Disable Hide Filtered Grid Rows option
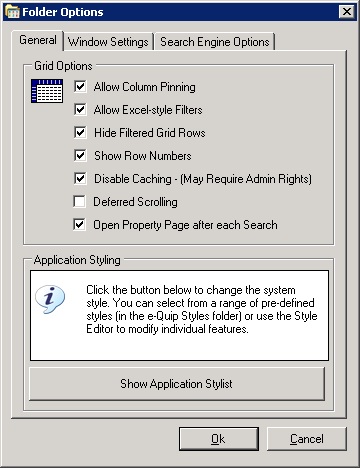This screenshot has height=468, width=360. pos(80,132)
